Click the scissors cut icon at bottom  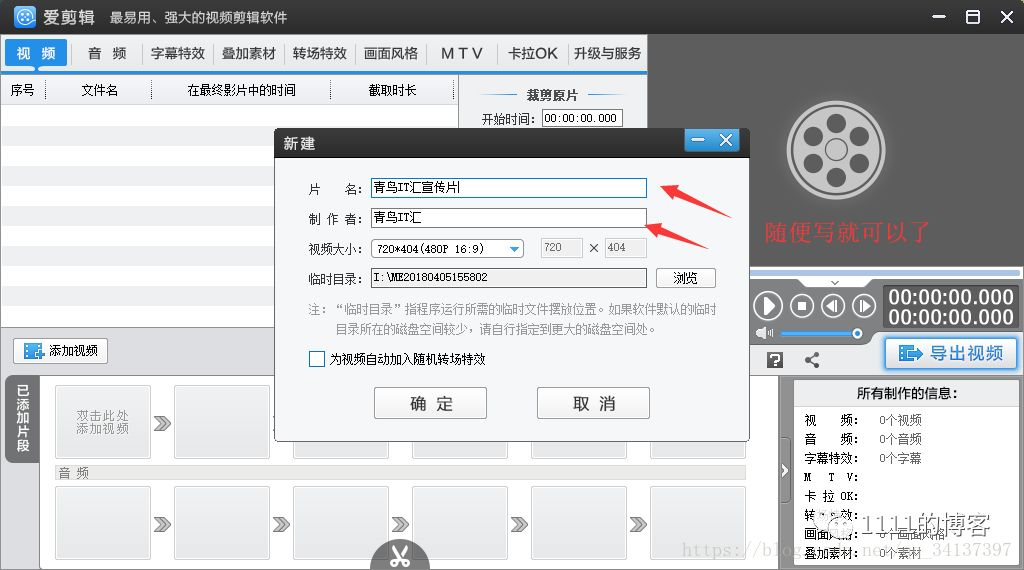tap(400, 555)
